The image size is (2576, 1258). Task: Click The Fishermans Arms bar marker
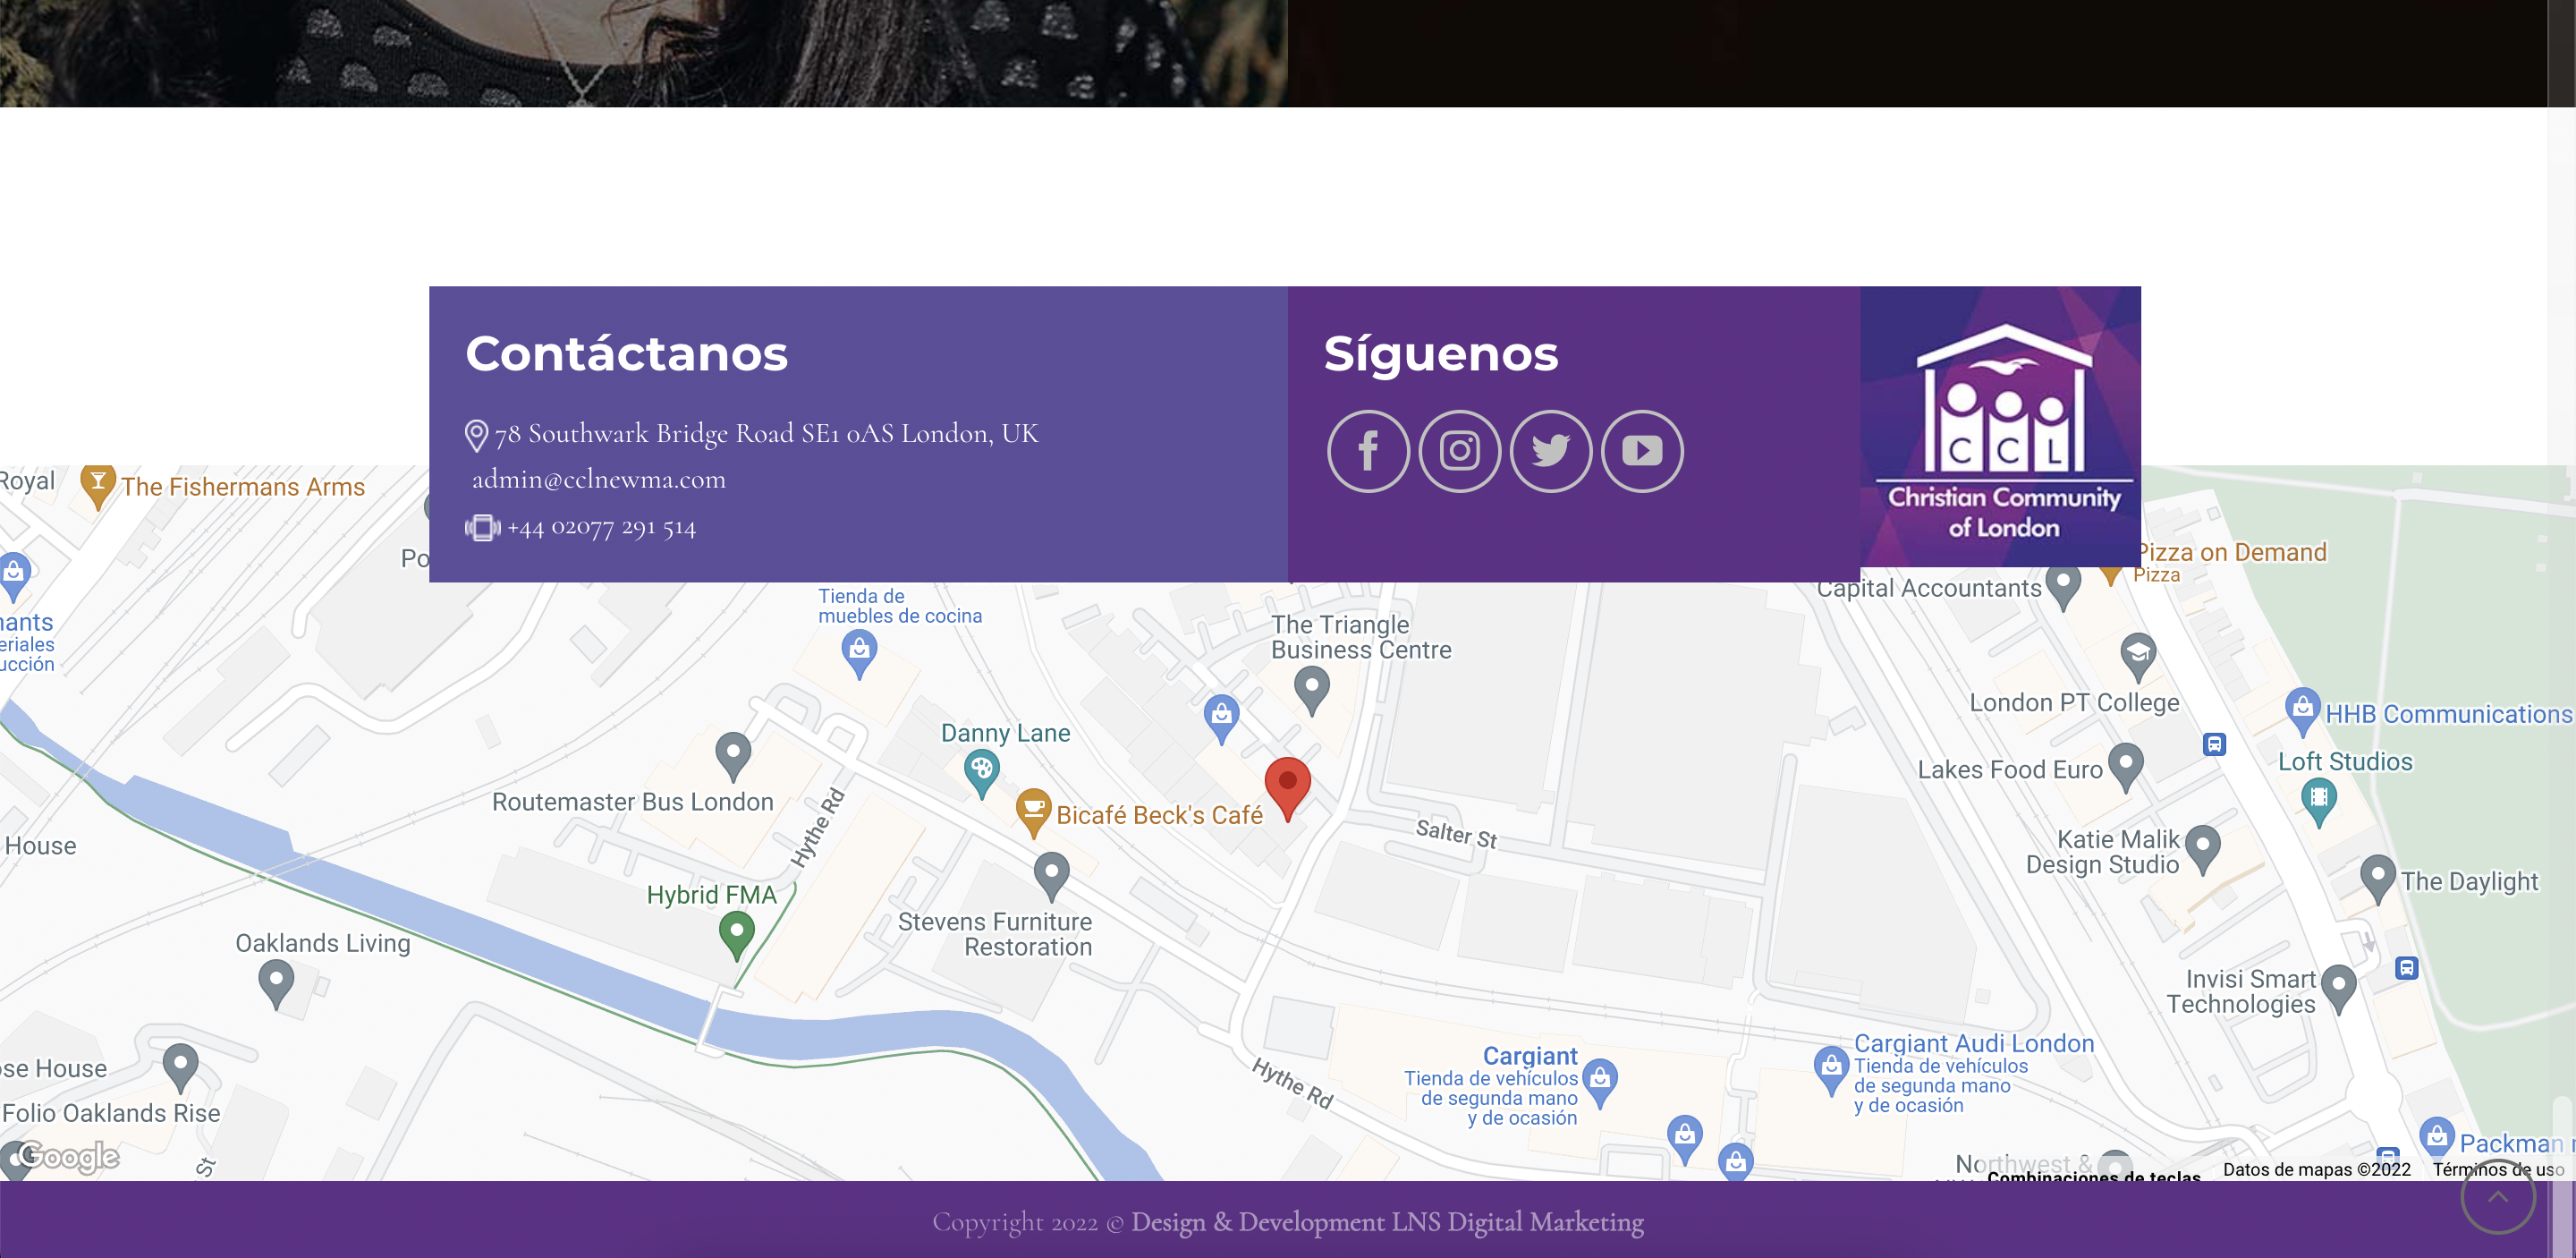point(98,485)
